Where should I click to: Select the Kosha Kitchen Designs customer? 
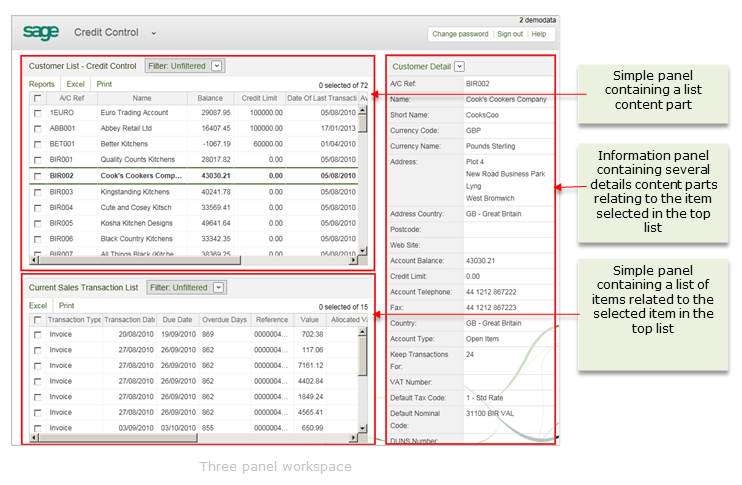[x=136, y=223]
